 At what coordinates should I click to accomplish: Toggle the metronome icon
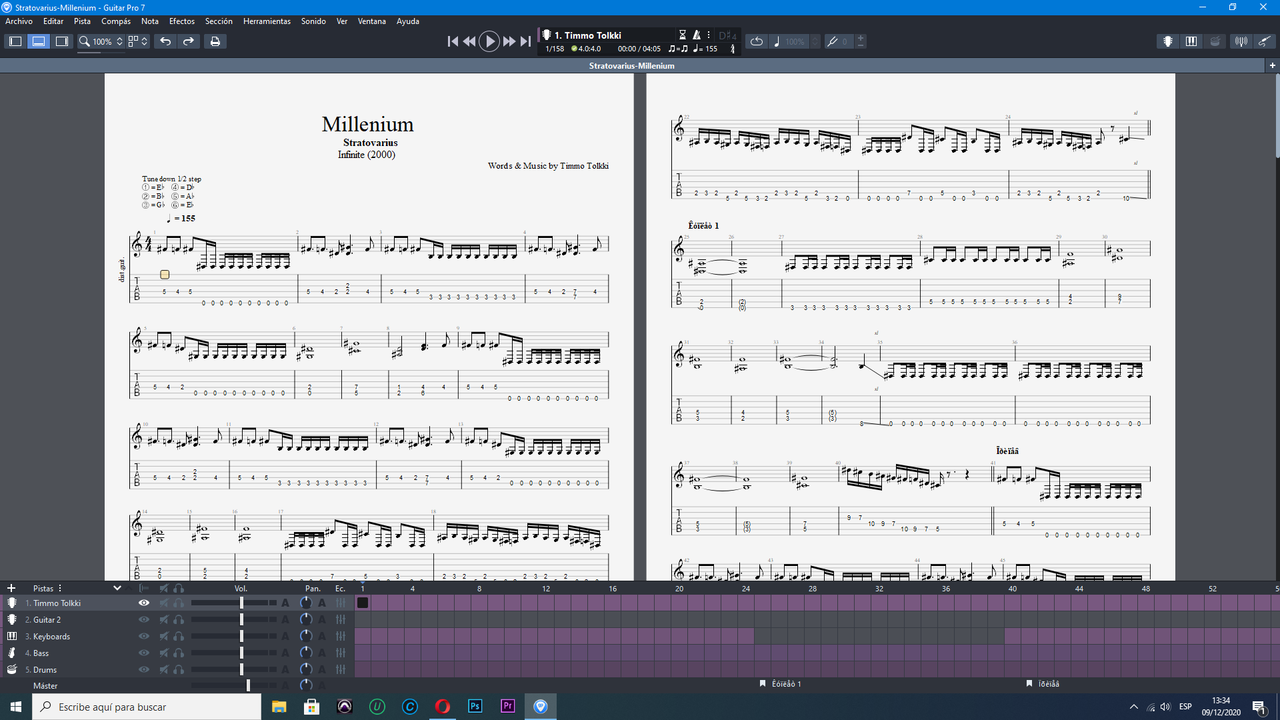pyautogui.click(x=697, y=35)
